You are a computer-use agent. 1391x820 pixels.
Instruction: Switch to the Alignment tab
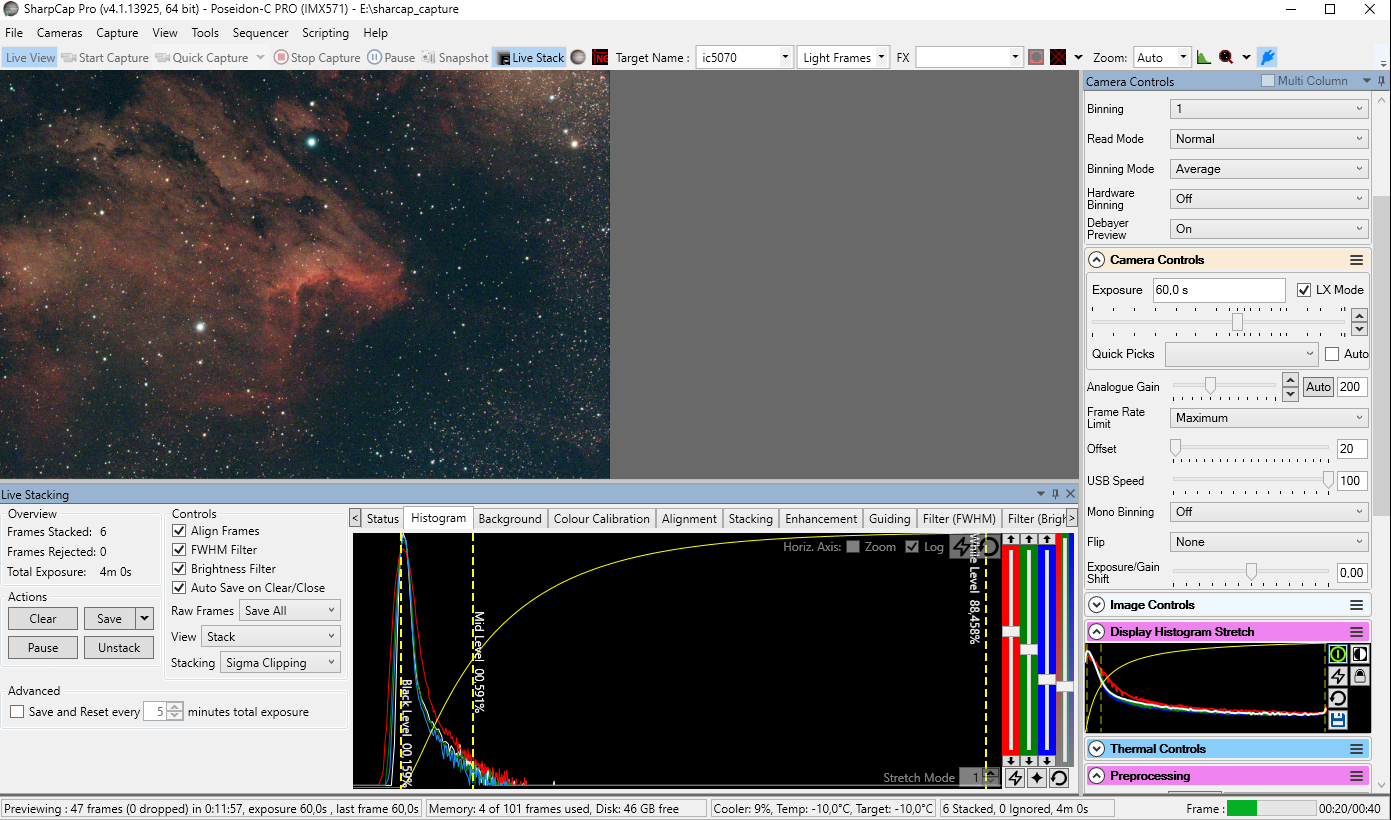(x=689, y=519)
